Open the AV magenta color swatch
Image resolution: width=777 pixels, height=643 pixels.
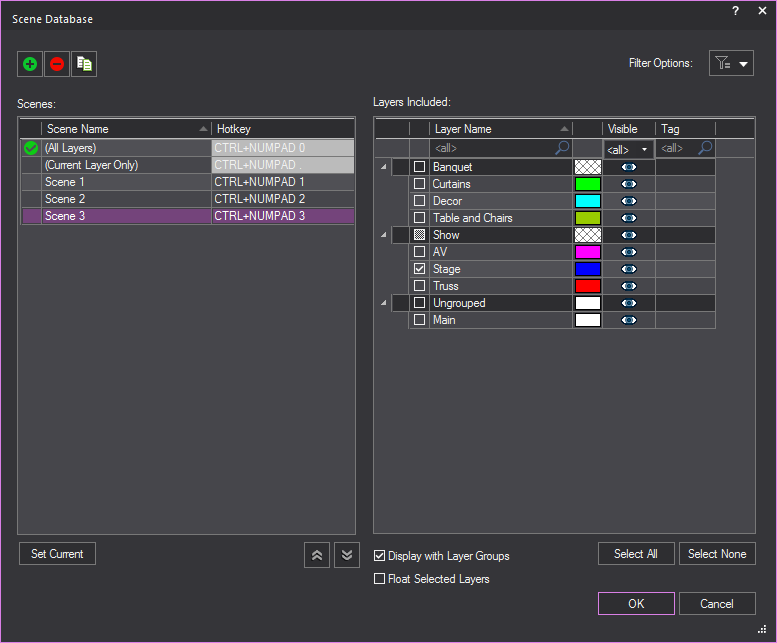point(588,252)
